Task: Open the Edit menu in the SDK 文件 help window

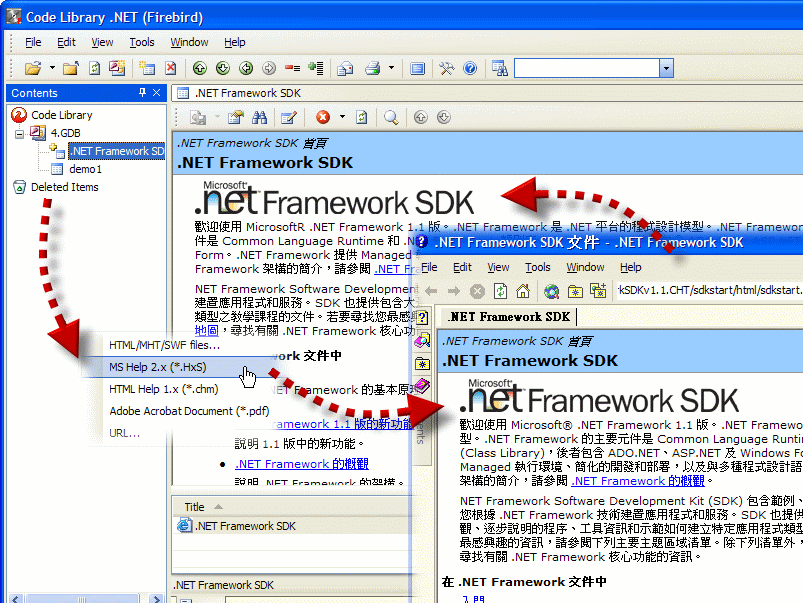Action: (462, 267)
